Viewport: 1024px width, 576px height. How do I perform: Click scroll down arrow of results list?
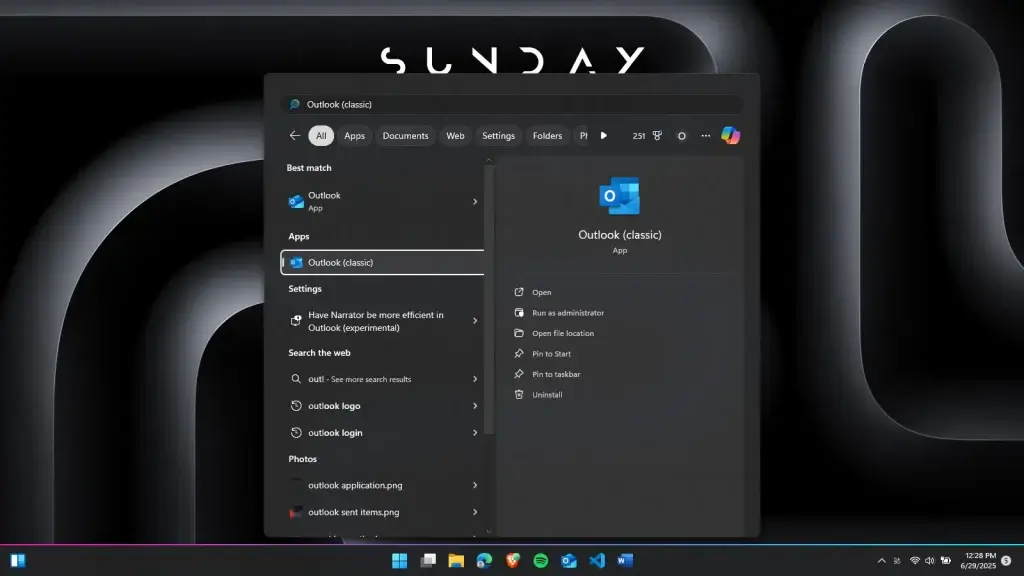(x=488, y=532)
